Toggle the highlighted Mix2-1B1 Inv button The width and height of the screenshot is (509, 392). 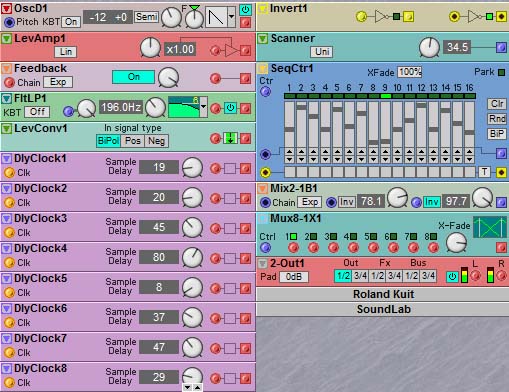pos(431,202)
